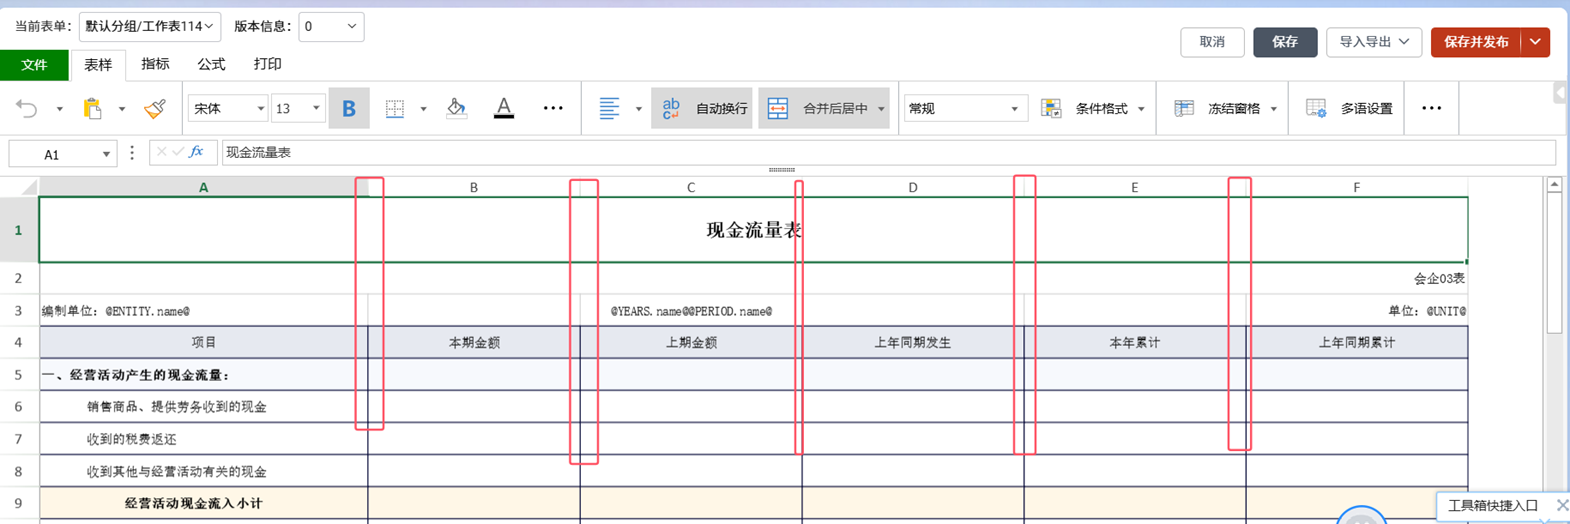The image size is (1570, 524).
Task: Click the 保存并发布 button
Action: pos(1476,42)
